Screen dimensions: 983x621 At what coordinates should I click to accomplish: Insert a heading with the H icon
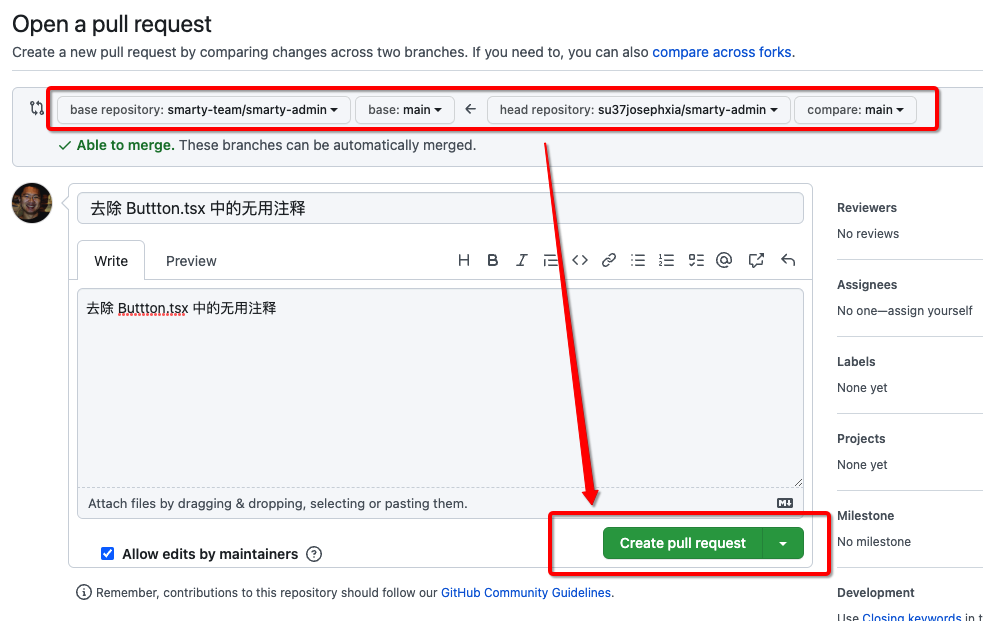tap(464, 260)
